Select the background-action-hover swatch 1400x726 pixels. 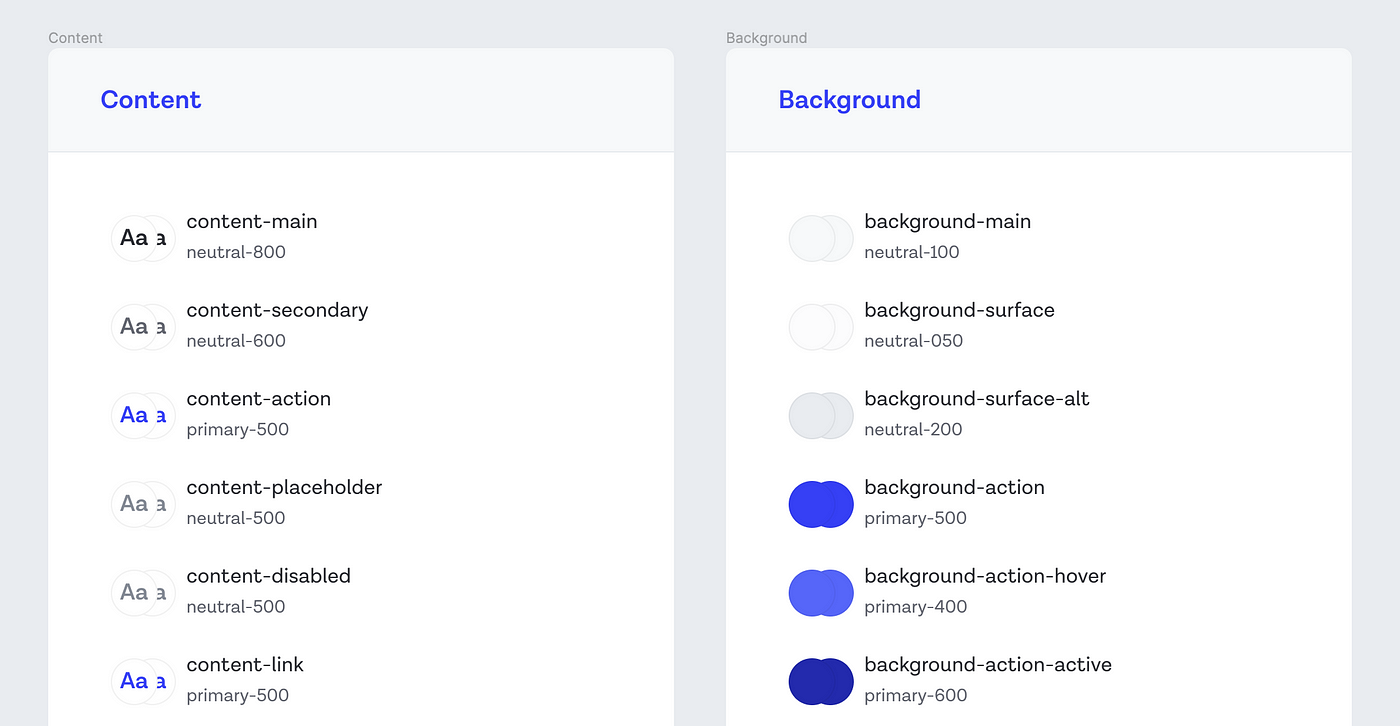click(821, 593)
